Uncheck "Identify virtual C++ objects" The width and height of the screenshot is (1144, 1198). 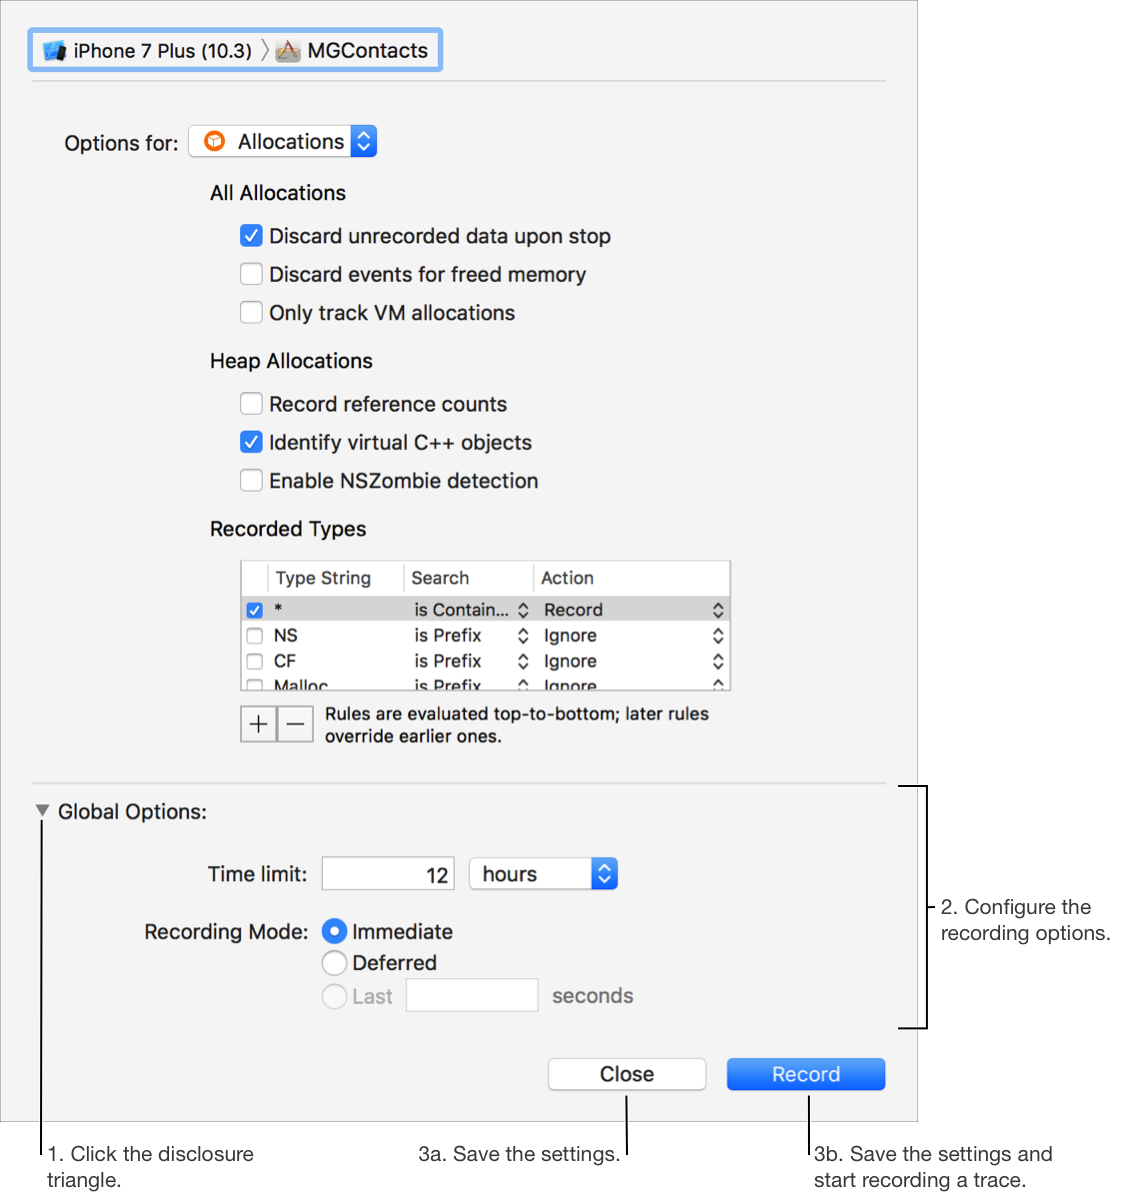point(251,441)
